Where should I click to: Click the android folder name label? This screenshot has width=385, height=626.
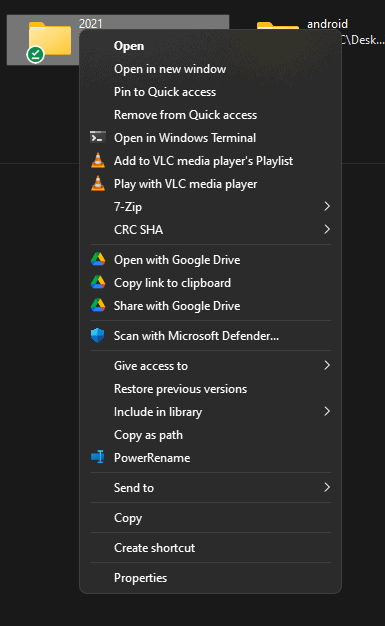pyautogui.click(x=327, y=24)
